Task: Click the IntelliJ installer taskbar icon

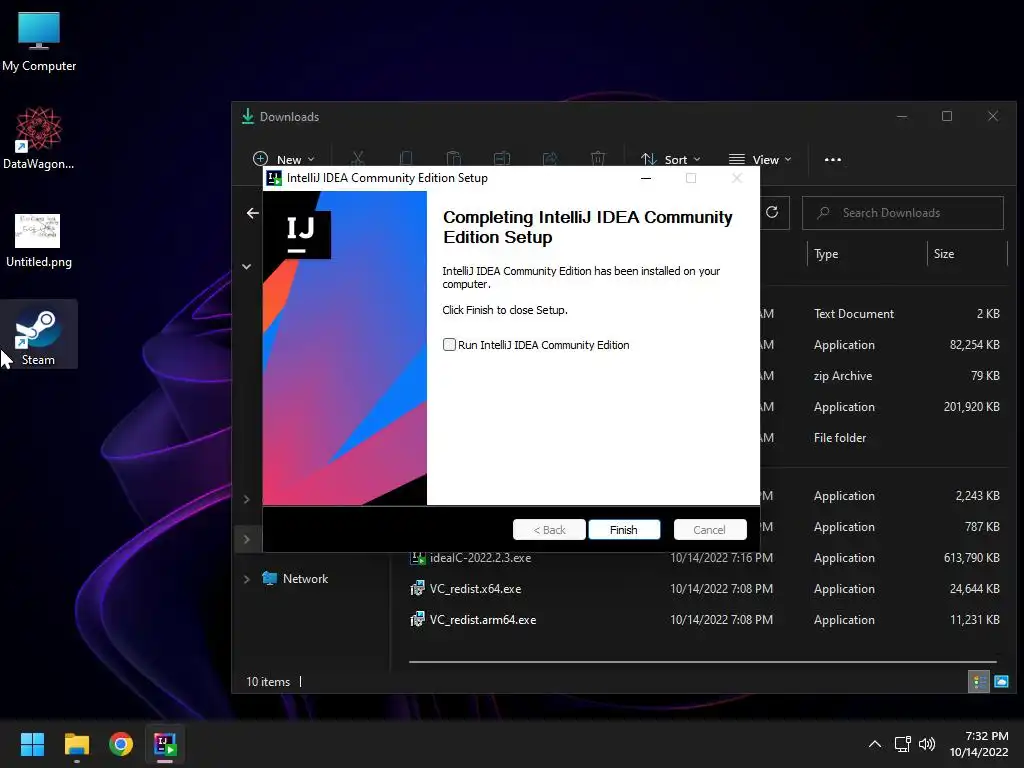Action: [x=165, y=744]
